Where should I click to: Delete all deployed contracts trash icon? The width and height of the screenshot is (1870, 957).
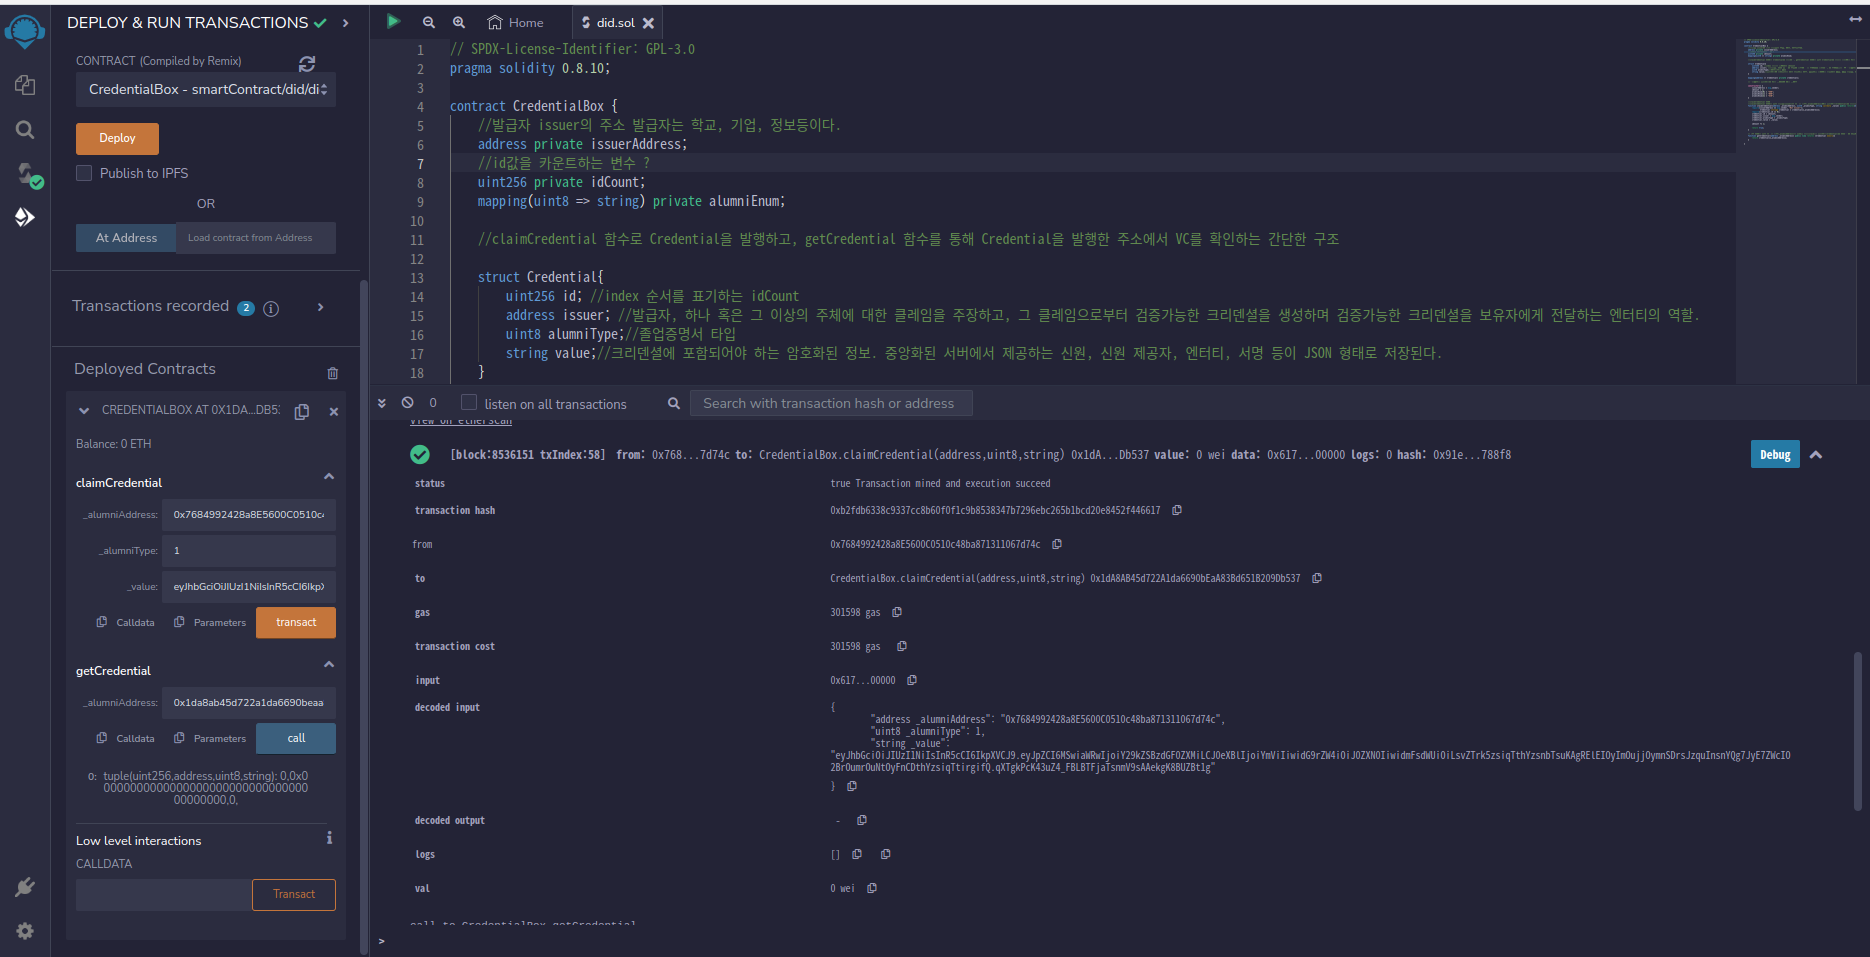click(333, 373)
